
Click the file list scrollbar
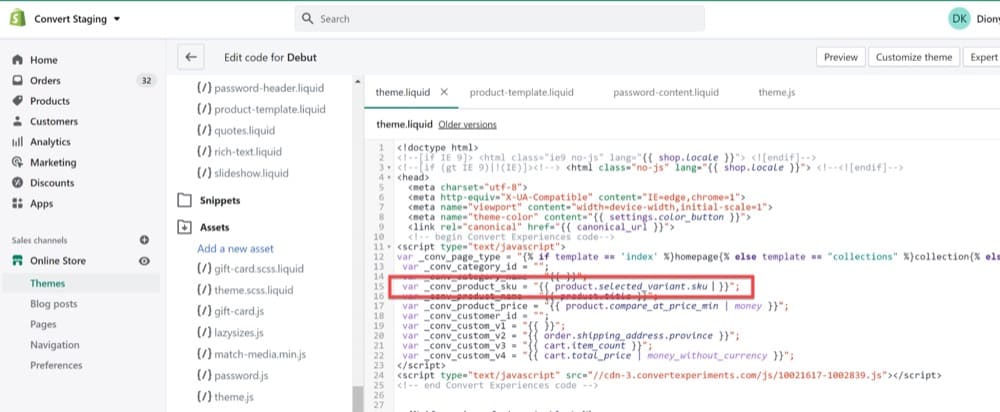pos(358,398)
